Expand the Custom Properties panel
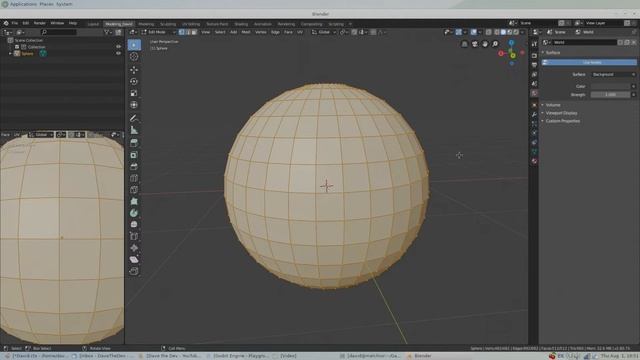Screen dimensions: 640x360 point(562,121)
